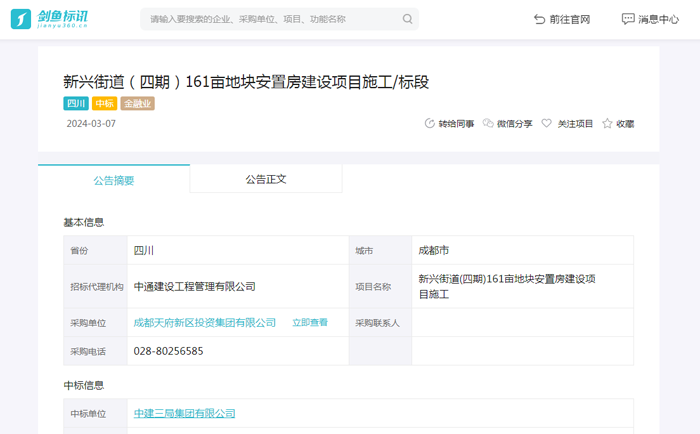700x434 pixels.
Task: Share the project via 微信分享
Action: point(507,124)
